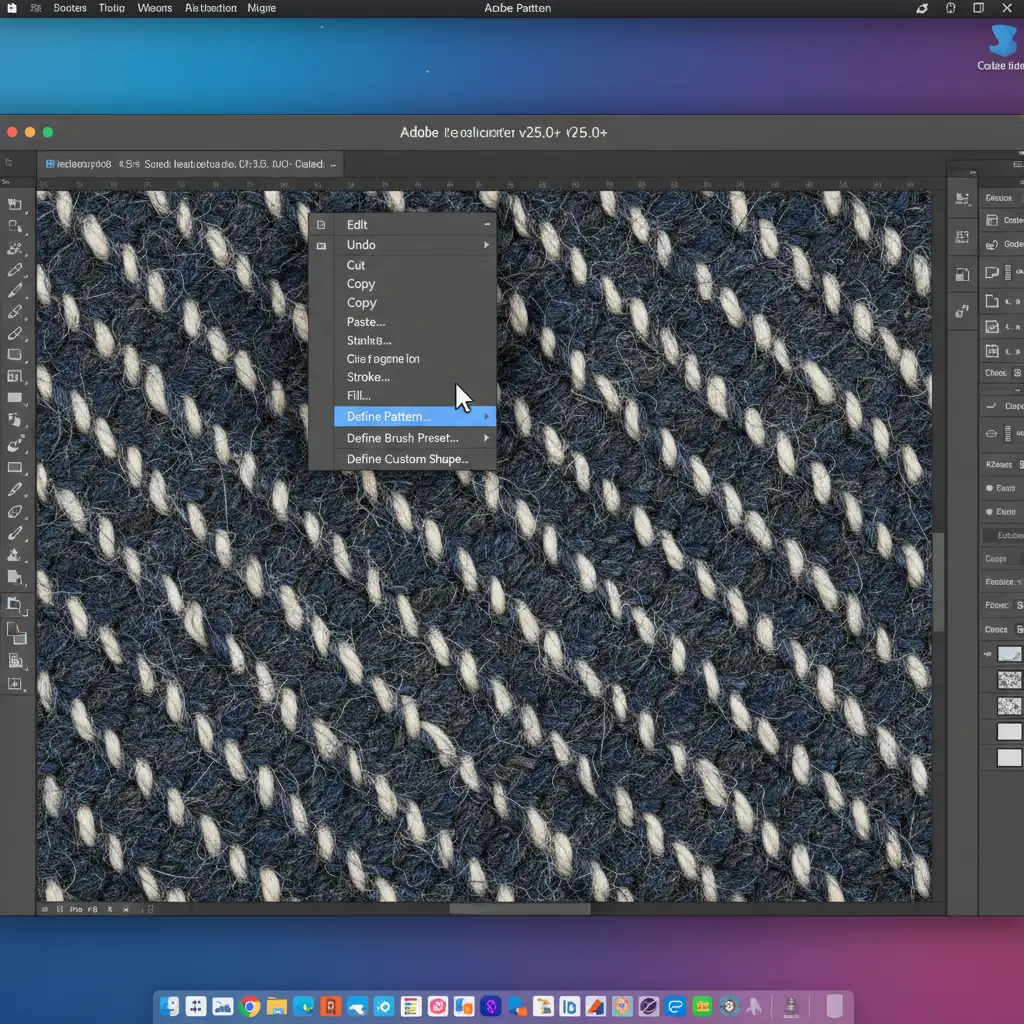Select the top tool in left toolbar
This screenshot has height=1024, width=1024.
click(x=15, y=204)
